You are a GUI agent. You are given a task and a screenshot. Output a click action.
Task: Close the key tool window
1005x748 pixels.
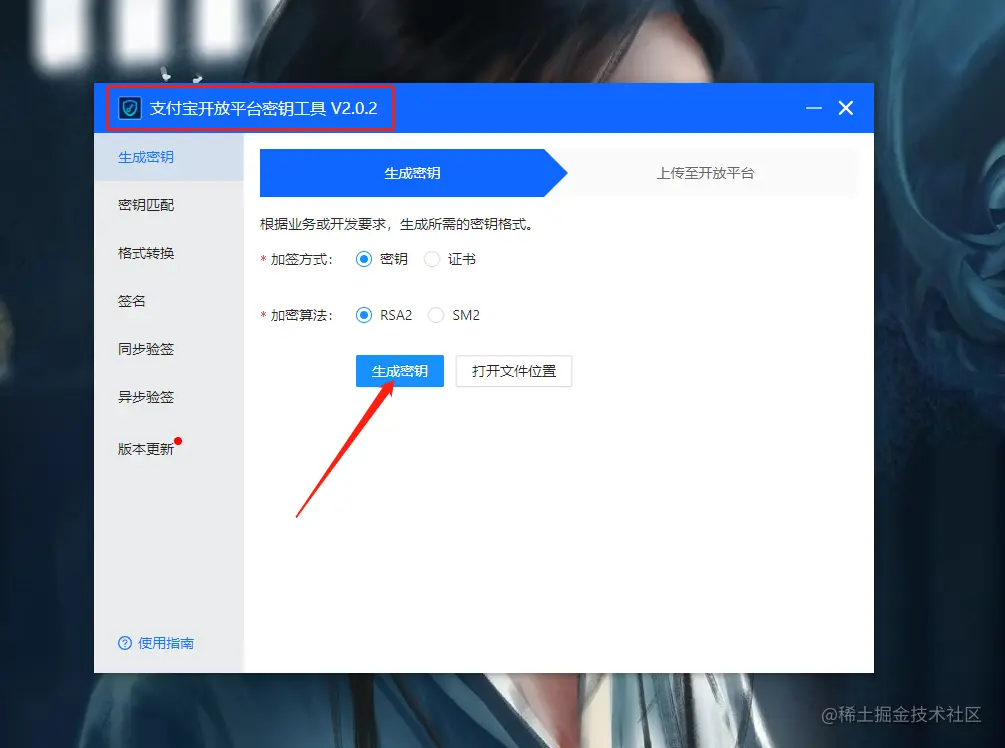(x=846, y=108)
